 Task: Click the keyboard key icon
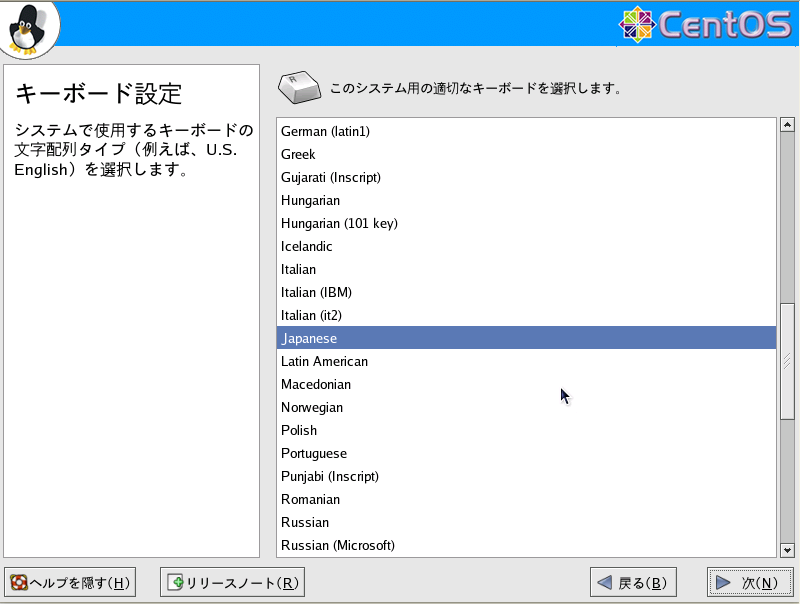click(300, 87)
